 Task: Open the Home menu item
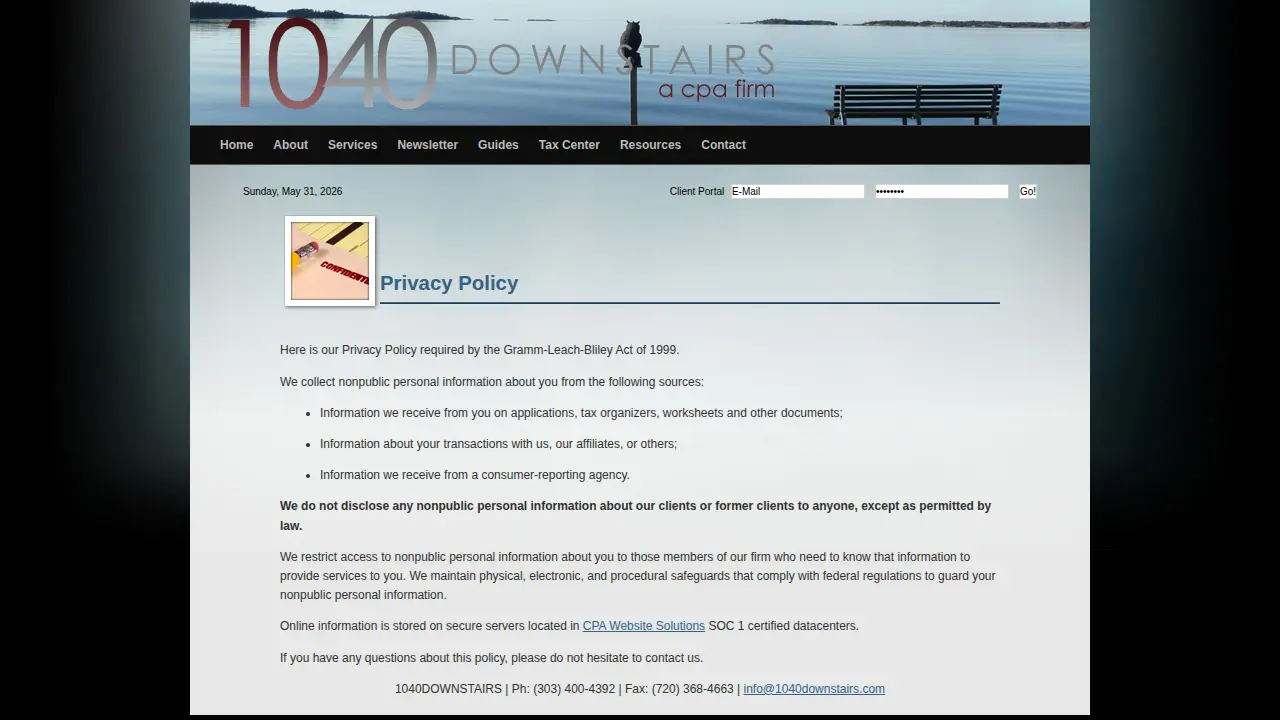click(236, 145)
